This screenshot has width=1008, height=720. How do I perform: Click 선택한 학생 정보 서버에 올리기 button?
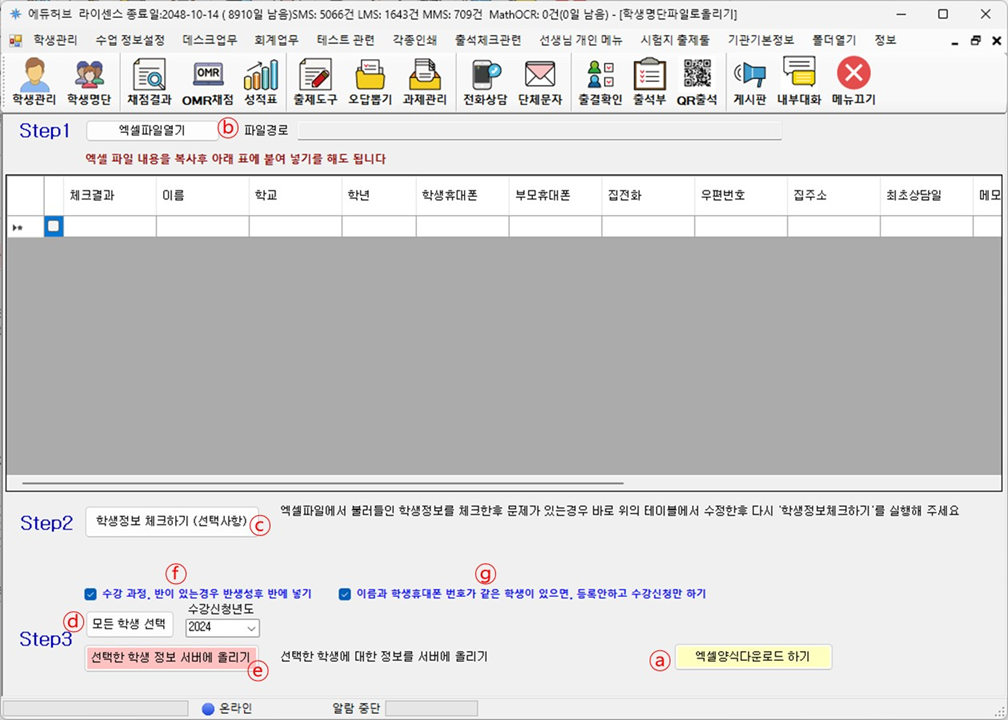[170, 657]
